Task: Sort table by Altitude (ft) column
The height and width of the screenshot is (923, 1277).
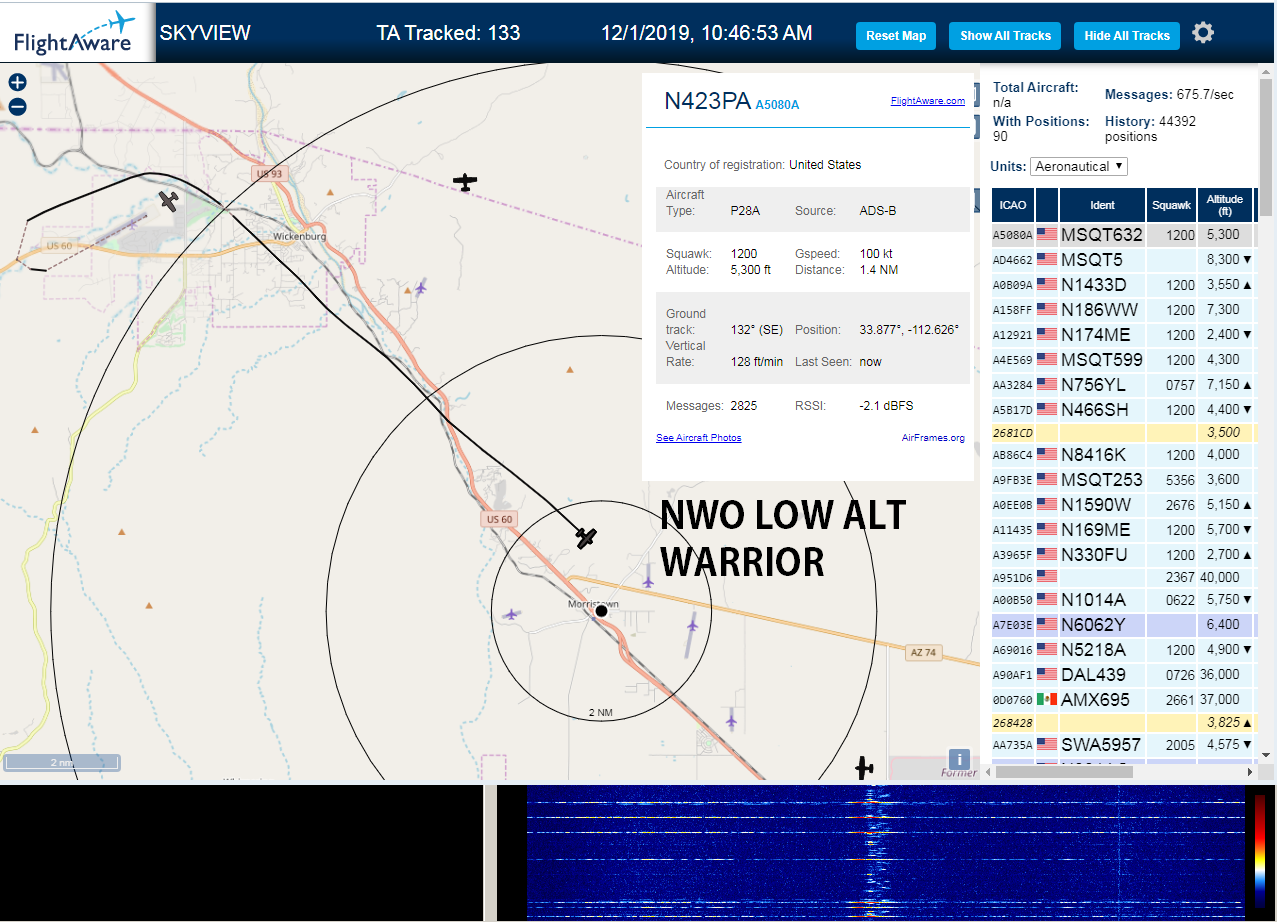Action: click(x=1224, y=205)
